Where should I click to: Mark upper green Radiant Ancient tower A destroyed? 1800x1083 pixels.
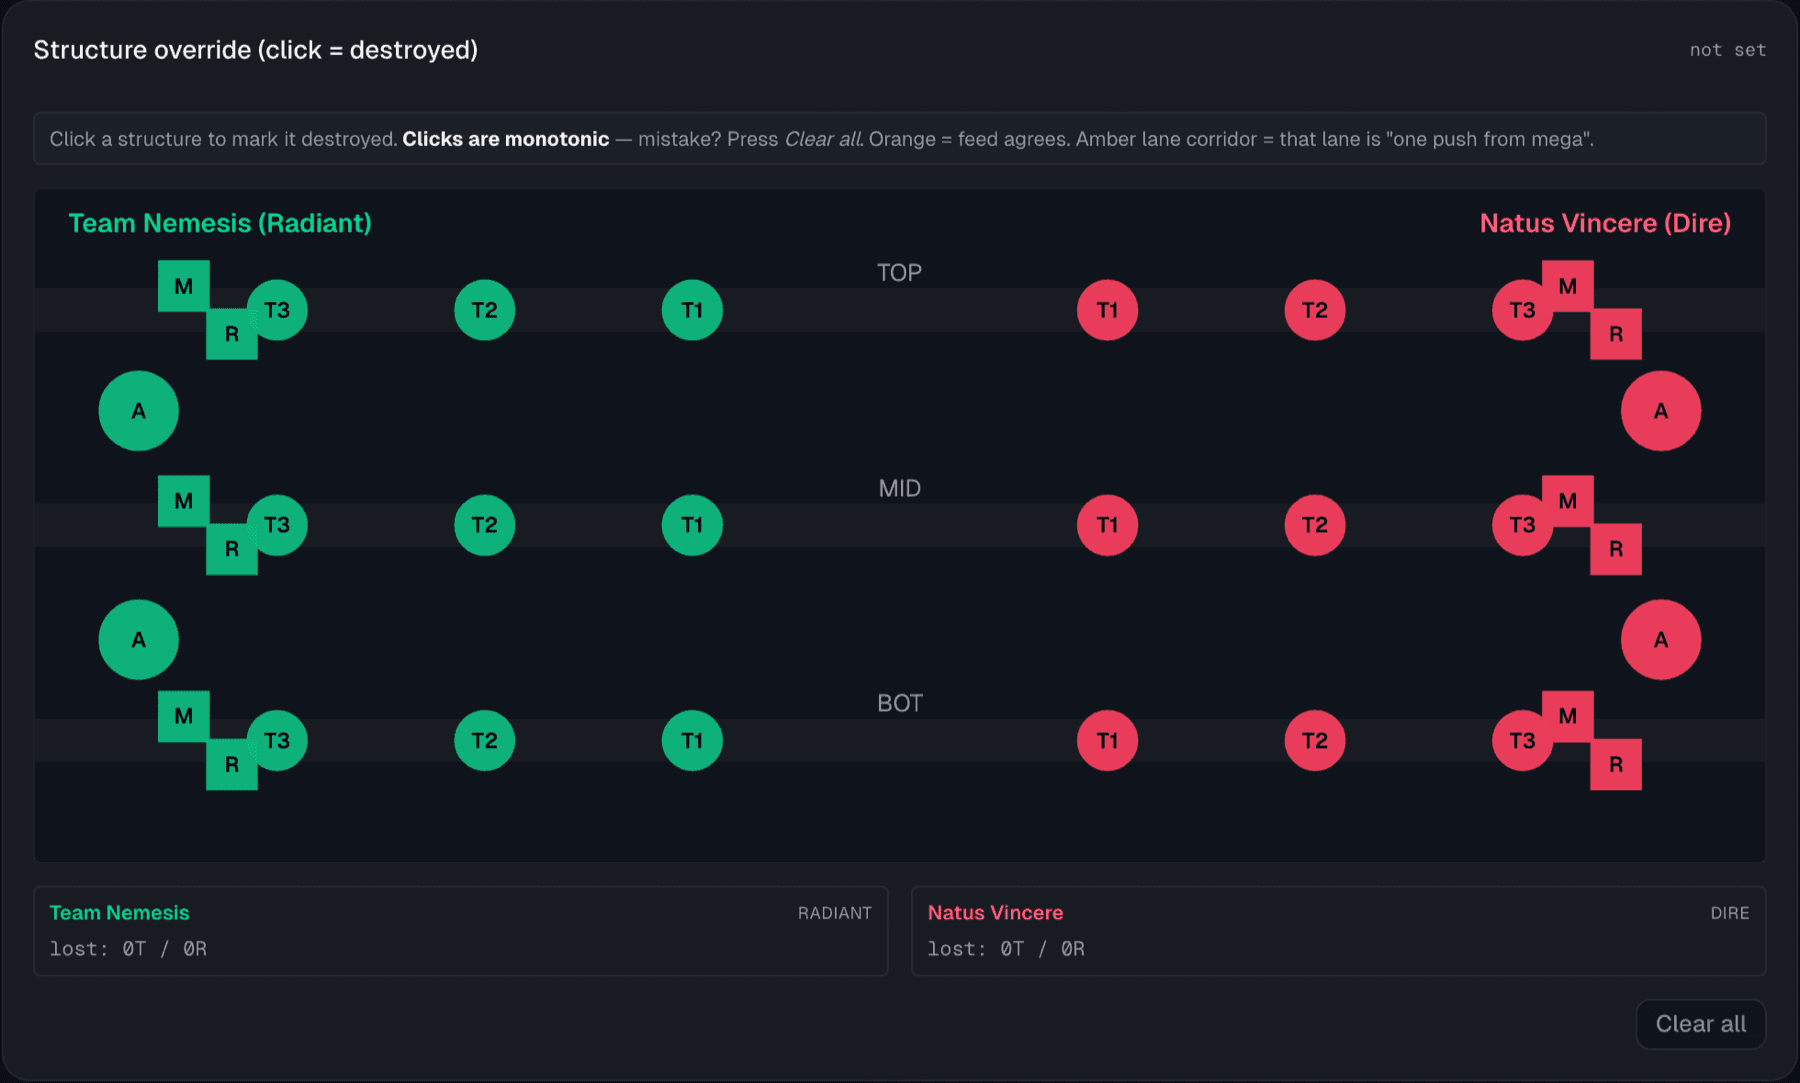click(139, 411)
